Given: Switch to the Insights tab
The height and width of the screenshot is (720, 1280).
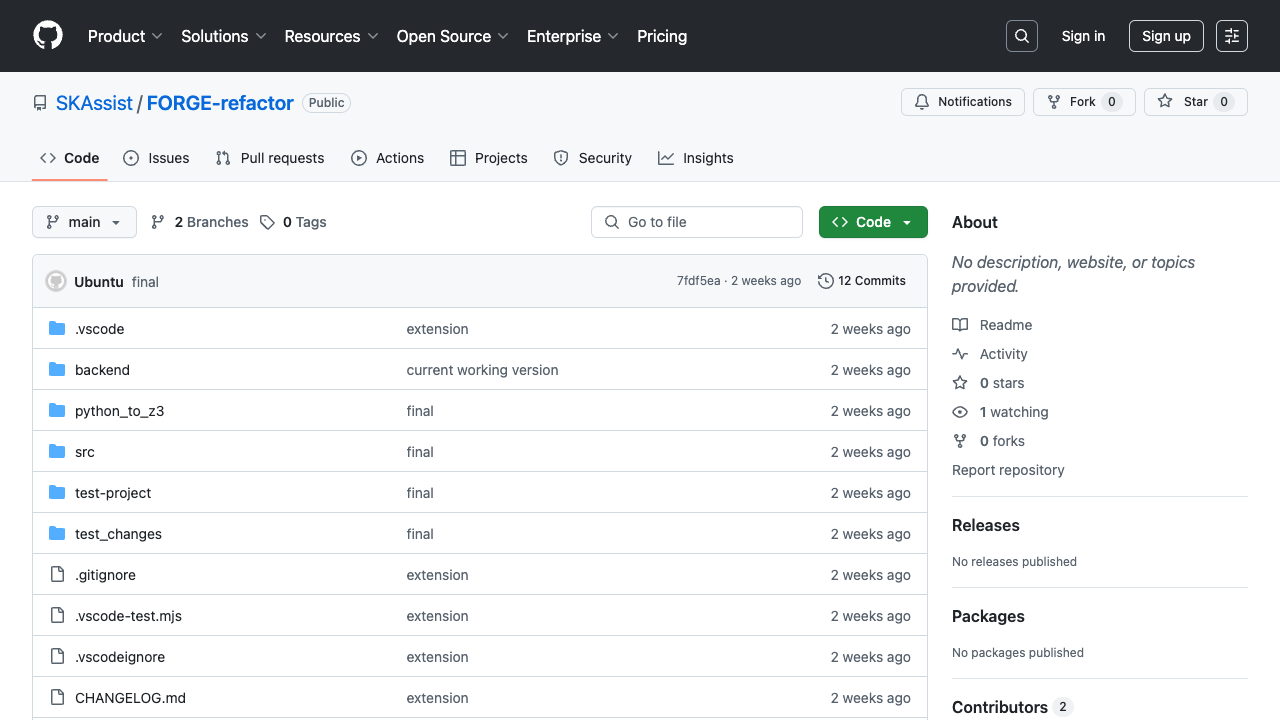Looking at the screenshot, I should [x=696, y=158].
